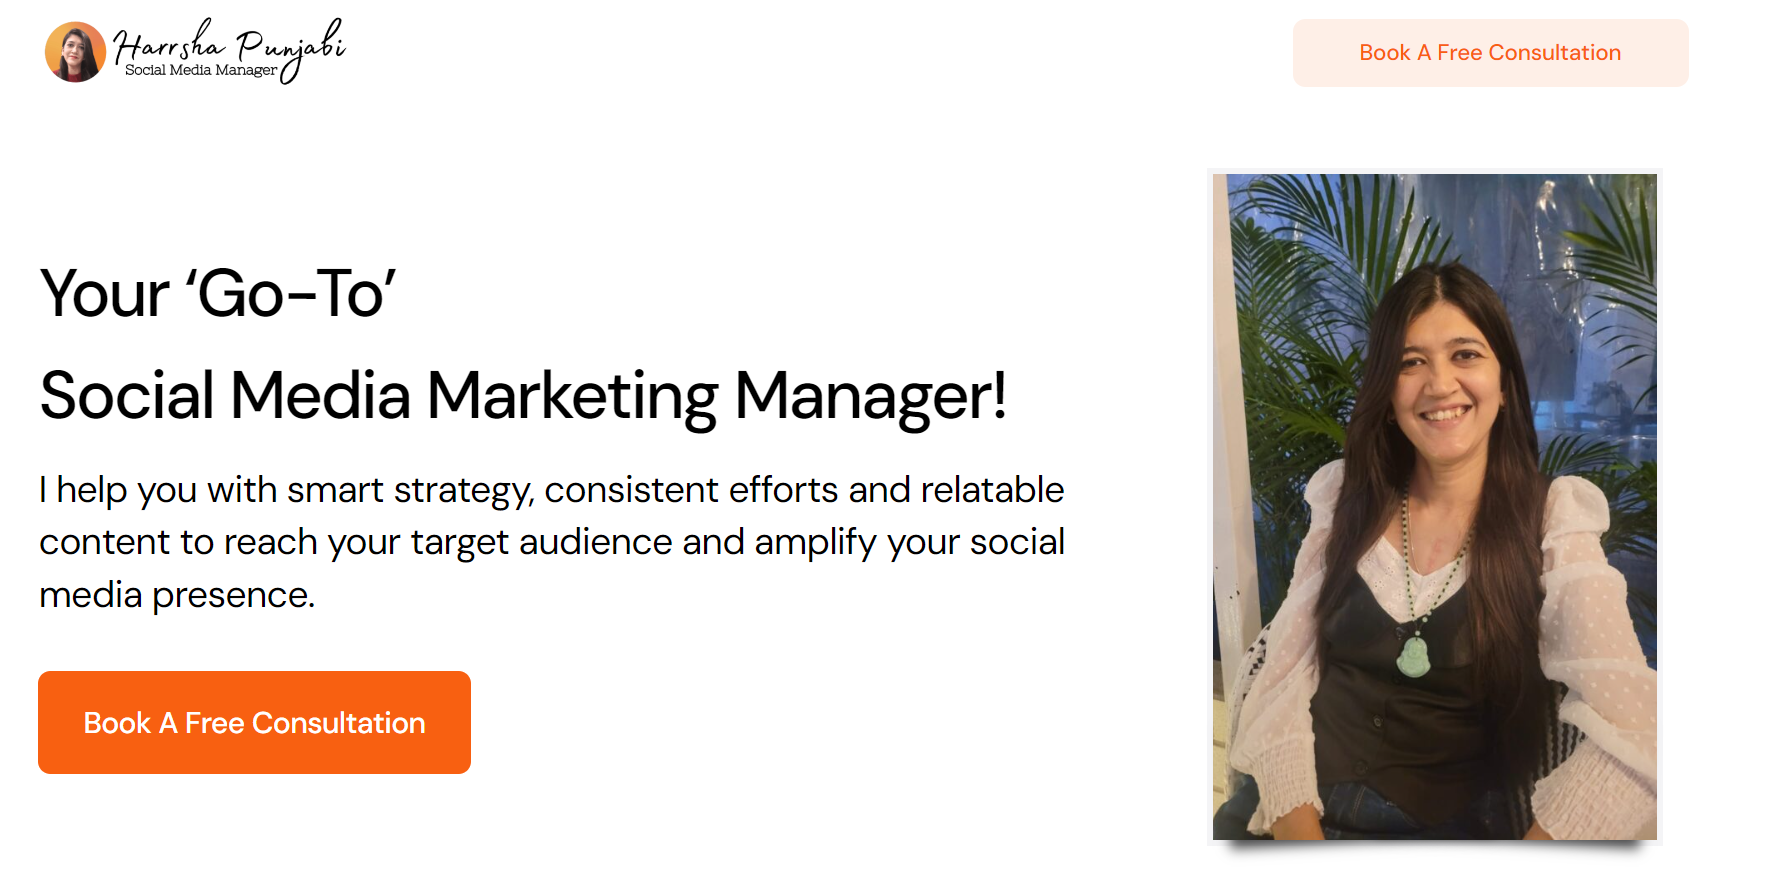Click the word "Manager!" ending the headline
Screen dimensions: 1787x892
pos(870,396)
